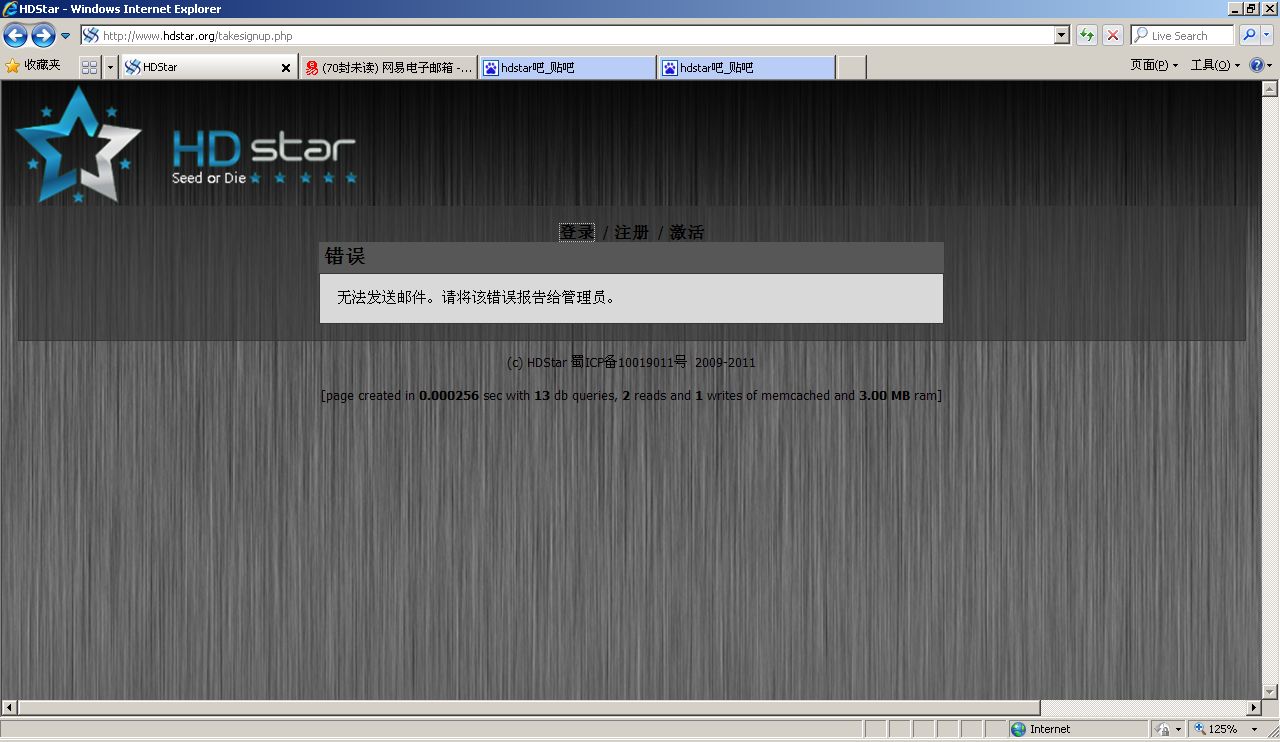
Task: Open the Internet Explorer title bar icon menu
Action: coord(10,9)
